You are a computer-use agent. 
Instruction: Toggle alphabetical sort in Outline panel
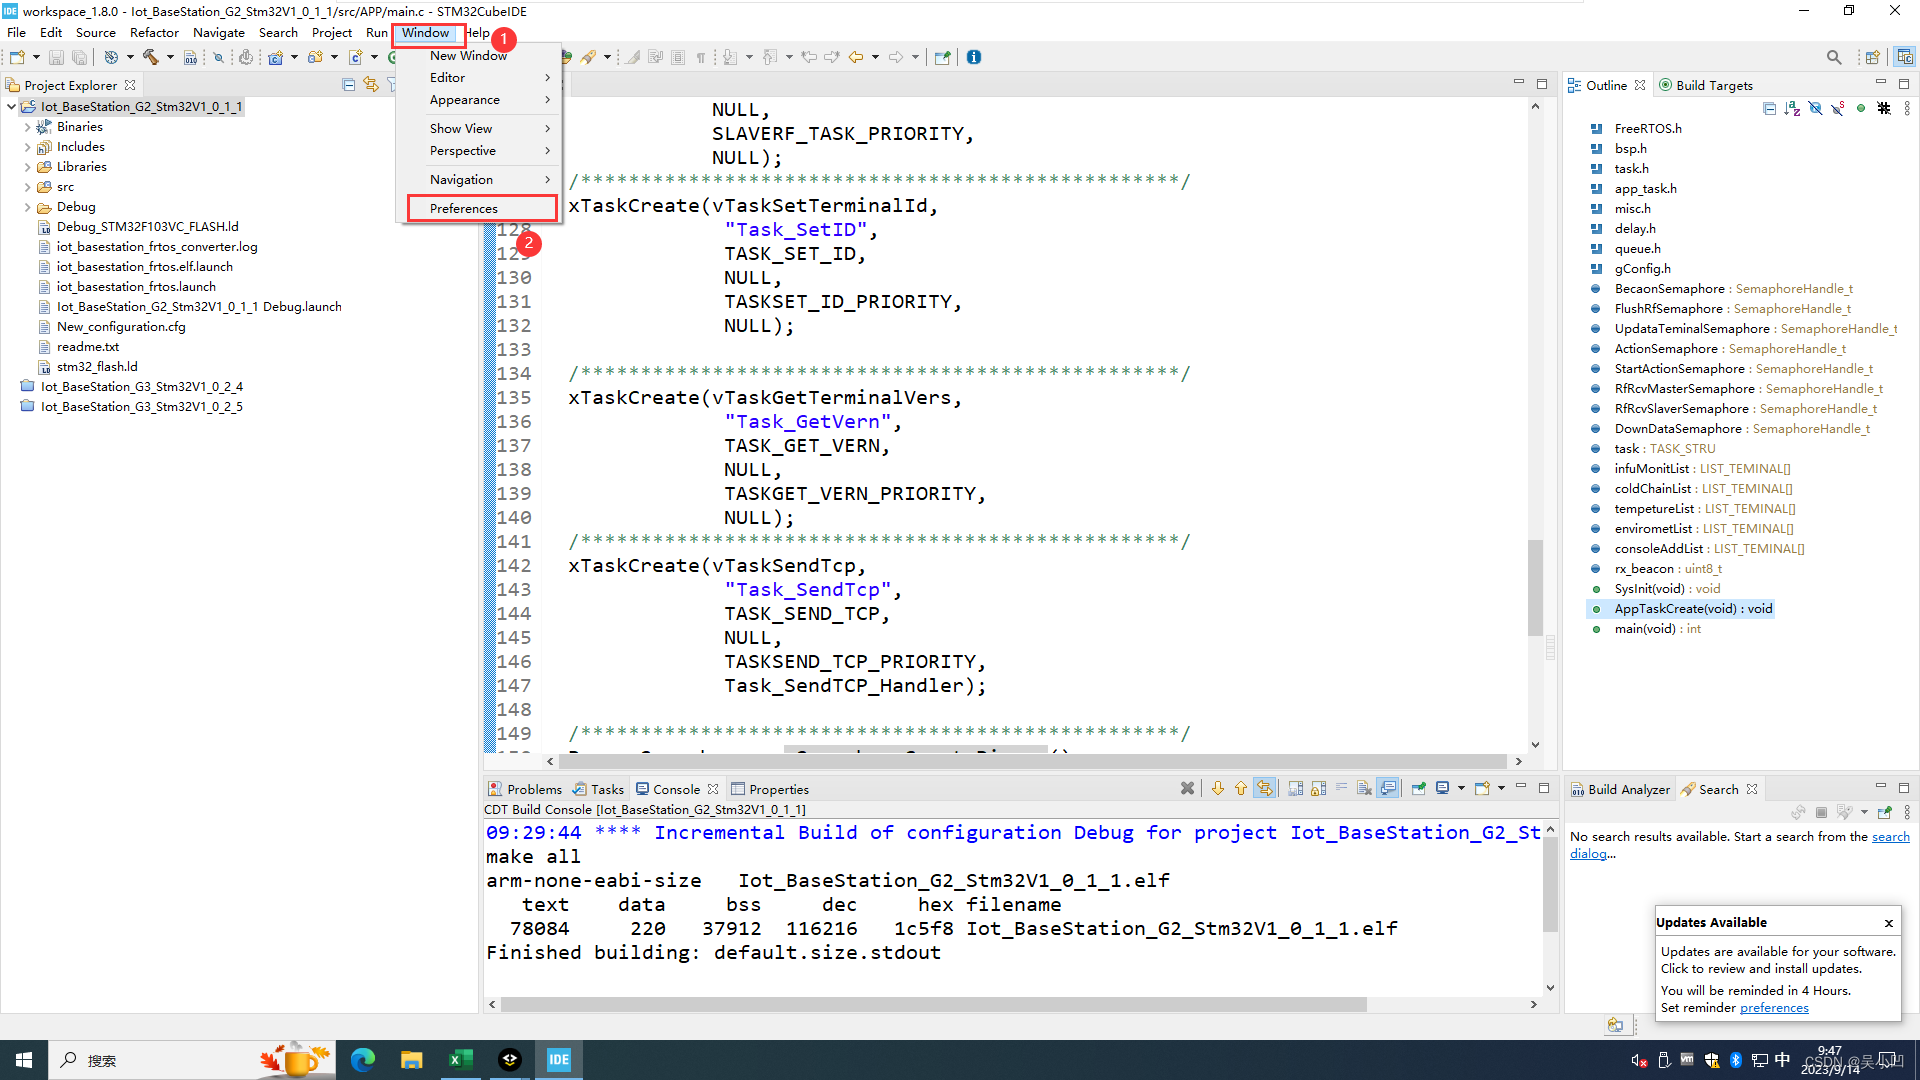1791,108
